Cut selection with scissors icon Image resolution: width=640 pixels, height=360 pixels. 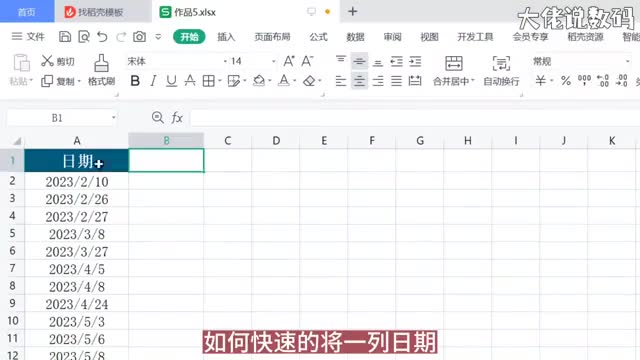pos(47,61)
